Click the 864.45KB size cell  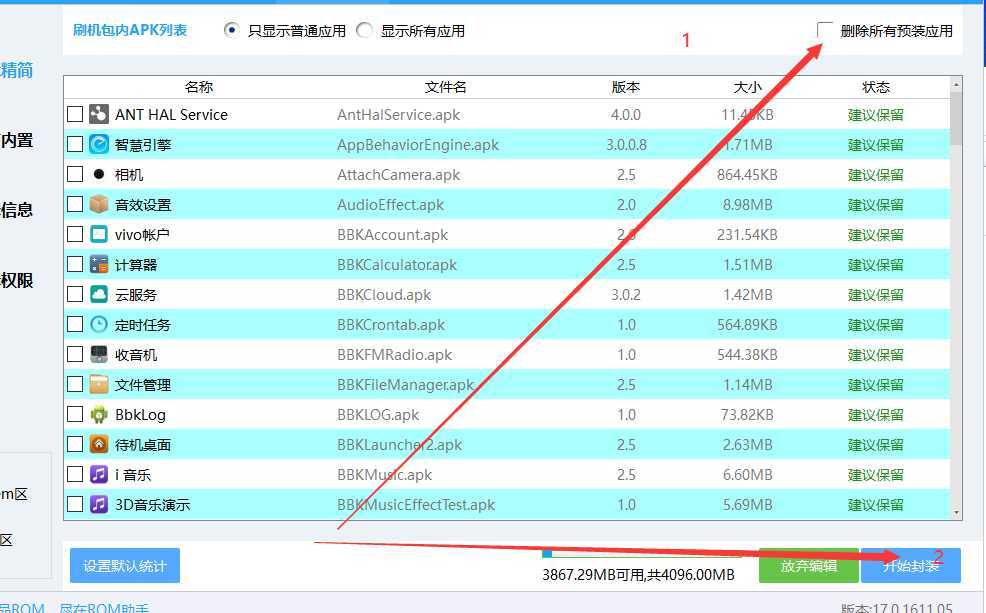[747, 174]
